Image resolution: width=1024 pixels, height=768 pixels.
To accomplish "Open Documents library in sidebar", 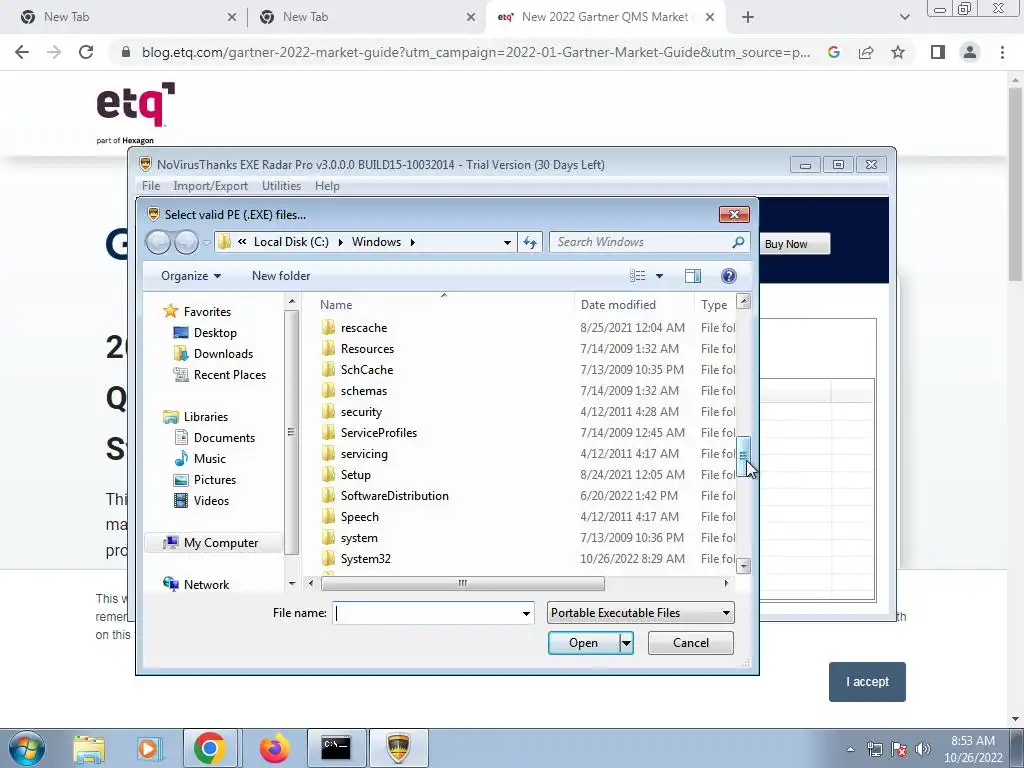I will pyautogui.click(x=224, y=438).
